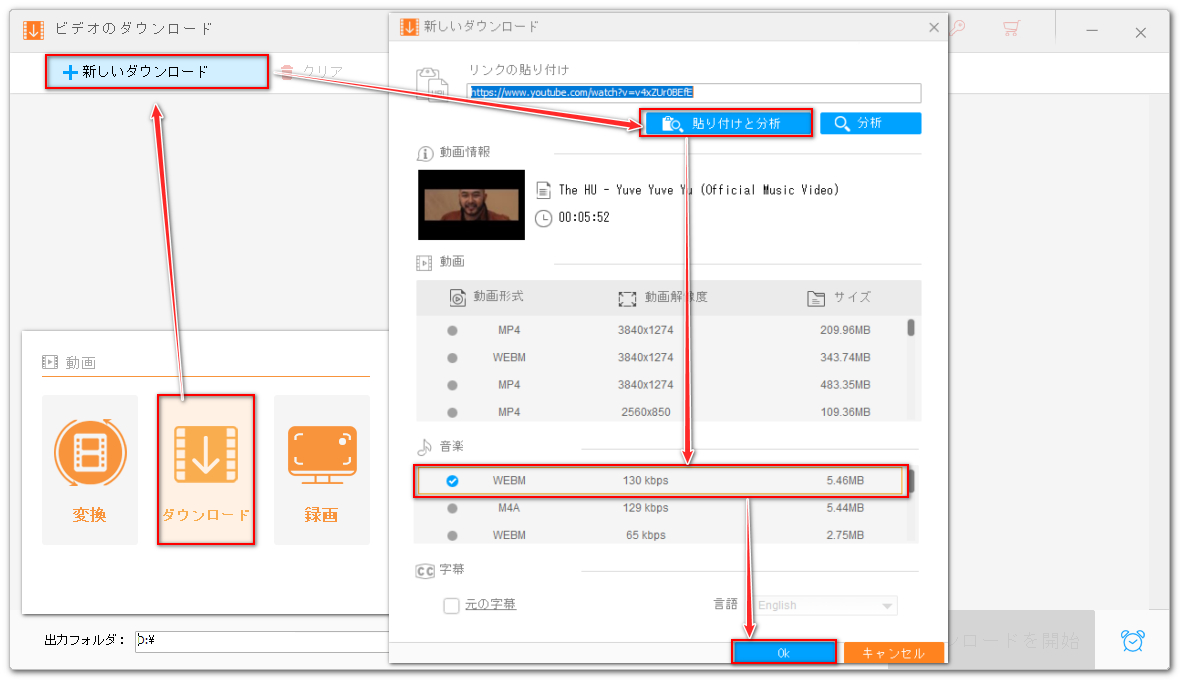1180x680 pixels.
Task: Select the WEBM 130 kbps audio option
Action: point(453,481)
